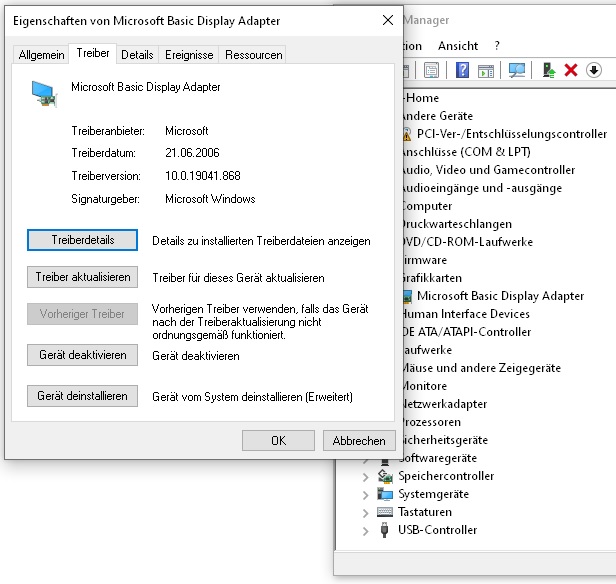Screen dimensions: 616x584
Task: Click the Gerät deaktivieren button
Action: (x=82, y=355)
